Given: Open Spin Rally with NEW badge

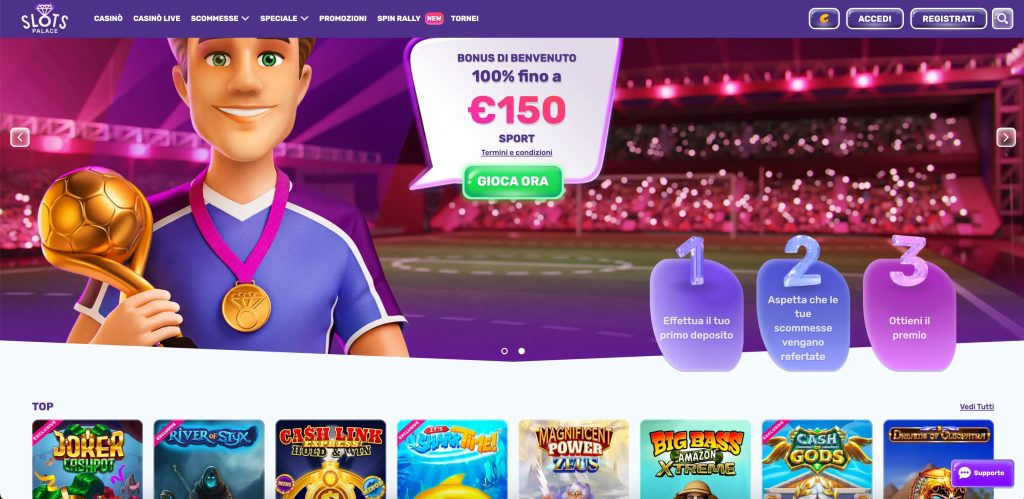Looking at the screenshot, I should pyautogui.click(x=410, y=18).
